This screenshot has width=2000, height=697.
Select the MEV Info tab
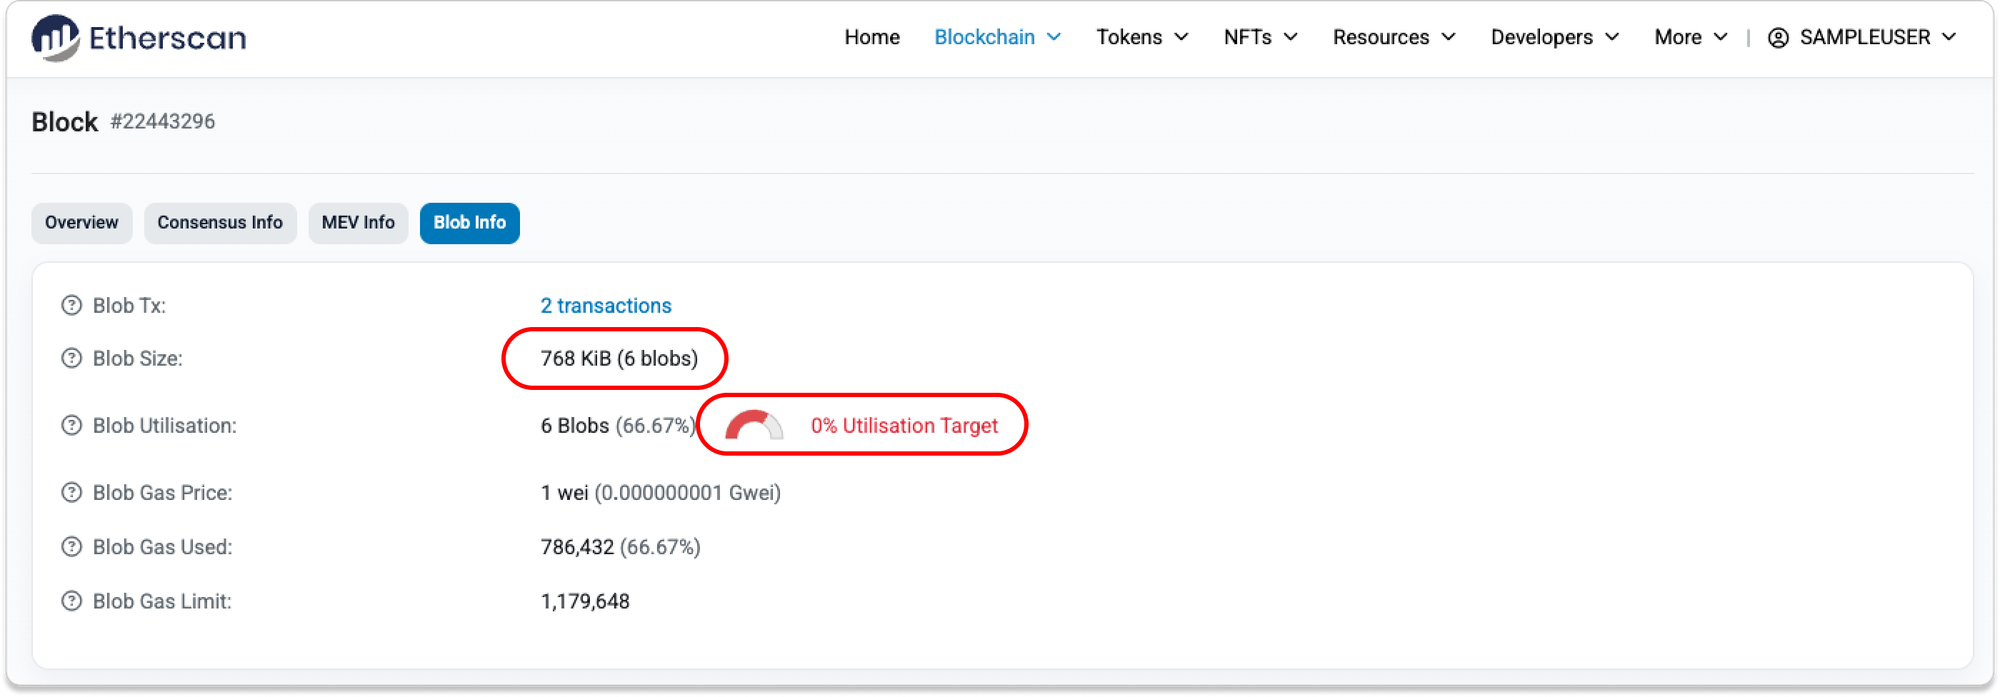[x=358, y=223]
